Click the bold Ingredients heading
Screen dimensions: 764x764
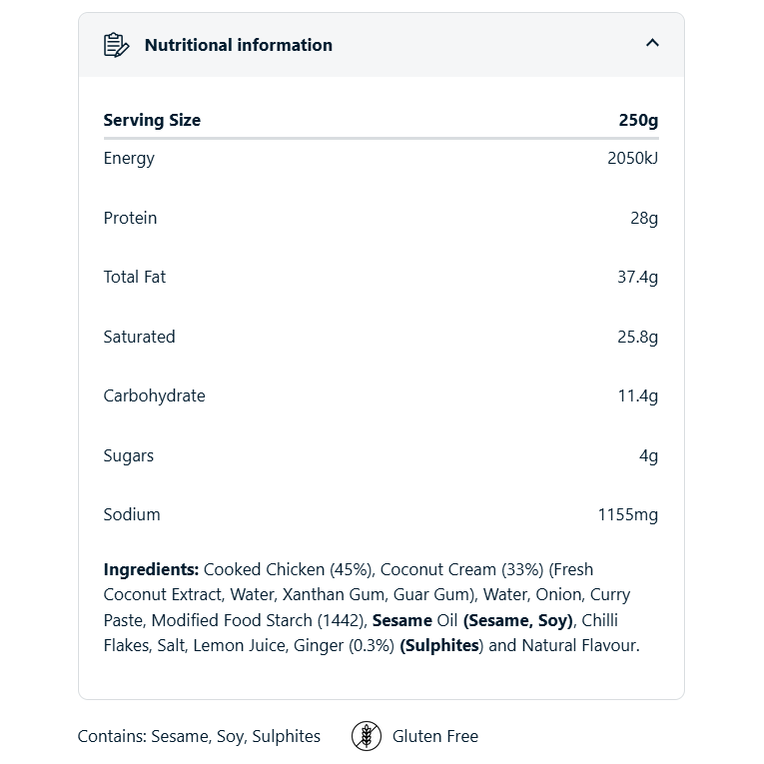(x=151, y=570)
